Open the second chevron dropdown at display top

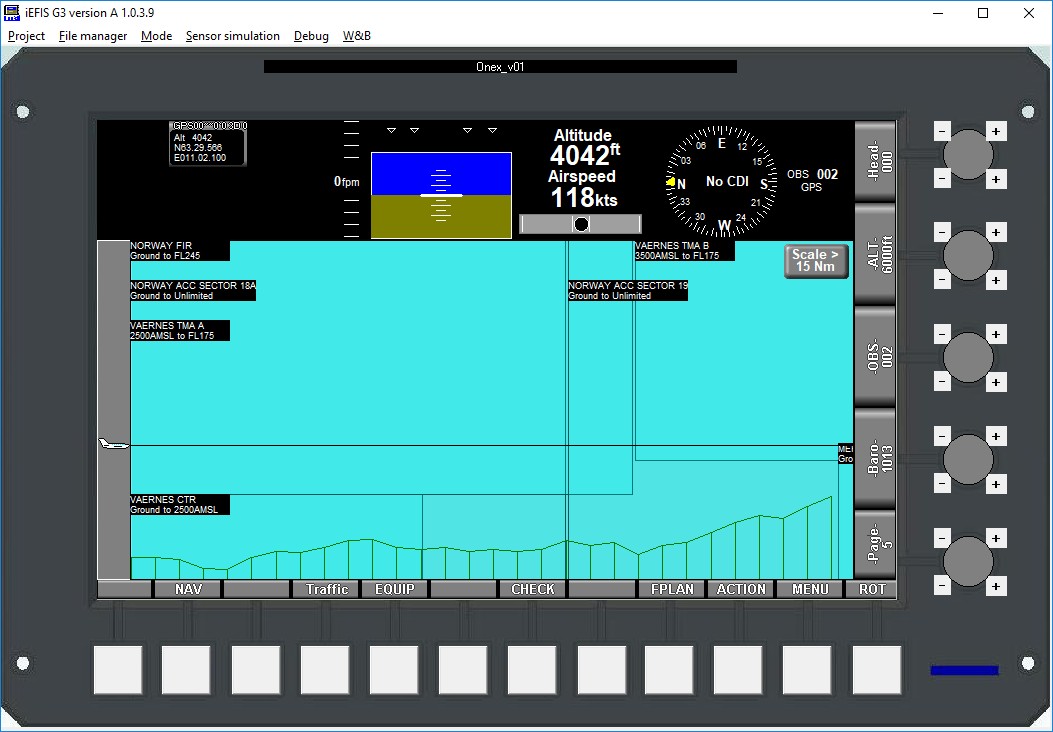click(414, 129)
